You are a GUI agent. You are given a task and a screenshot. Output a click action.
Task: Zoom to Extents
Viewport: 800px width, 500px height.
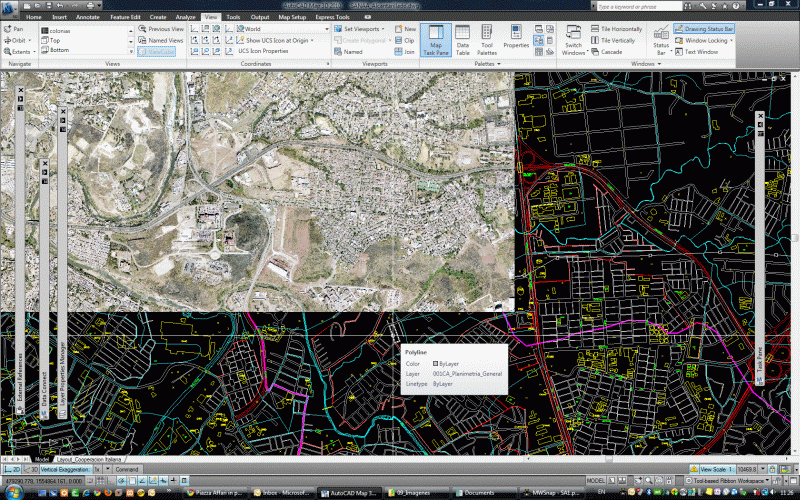(17, 52)
